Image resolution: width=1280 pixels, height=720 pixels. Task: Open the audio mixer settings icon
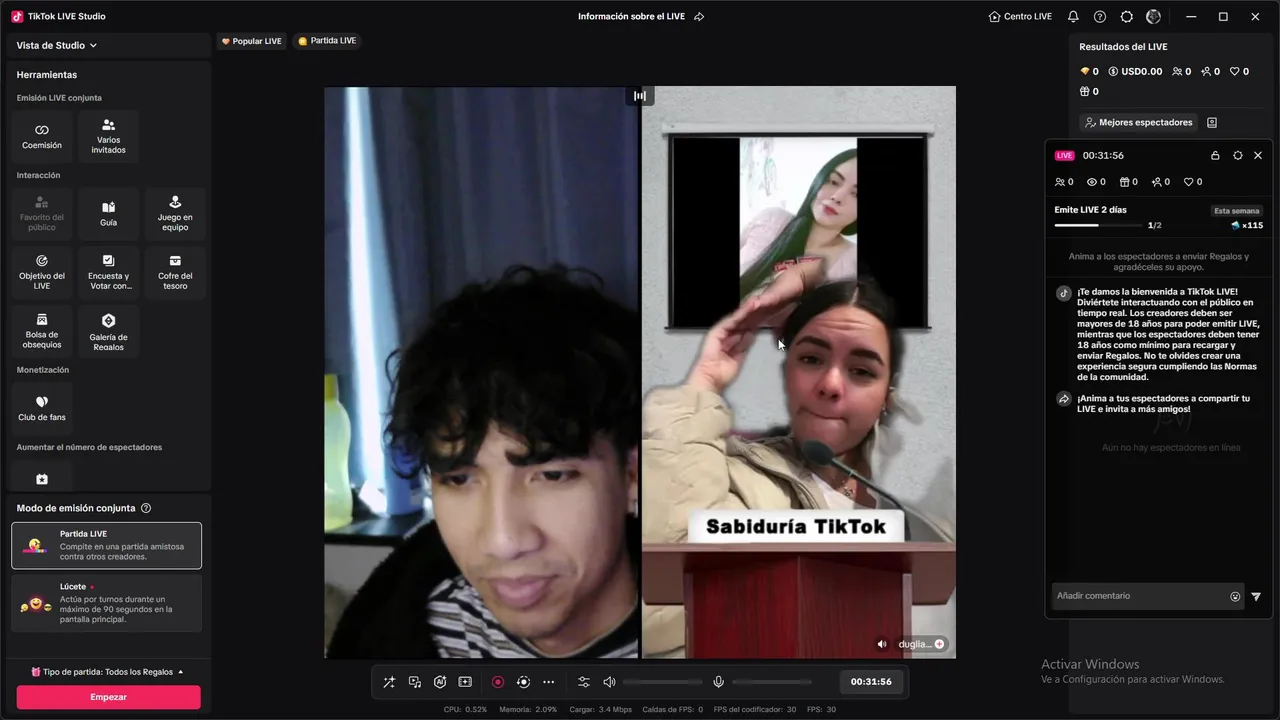tap(584, 682)
